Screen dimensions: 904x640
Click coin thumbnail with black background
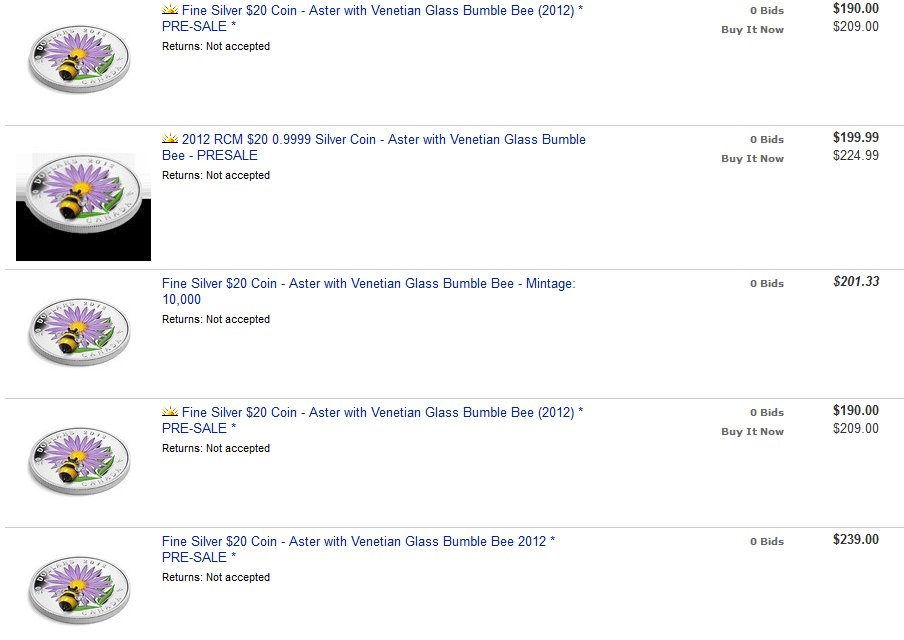(84, 207)
